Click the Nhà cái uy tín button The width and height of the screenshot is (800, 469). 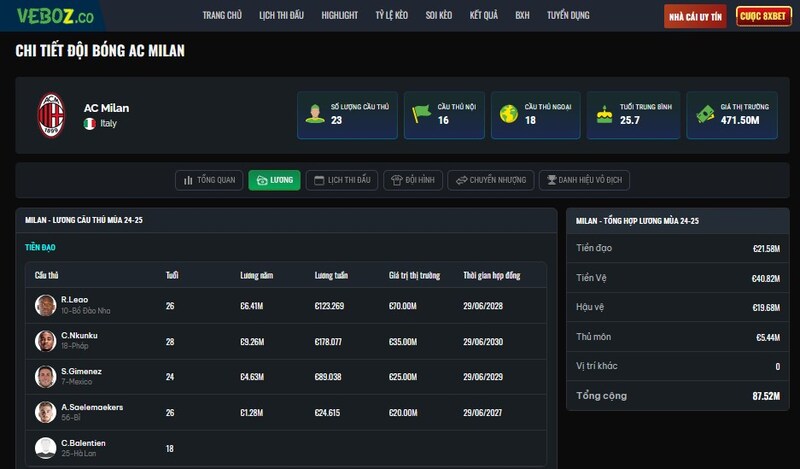tap(695, 16)
